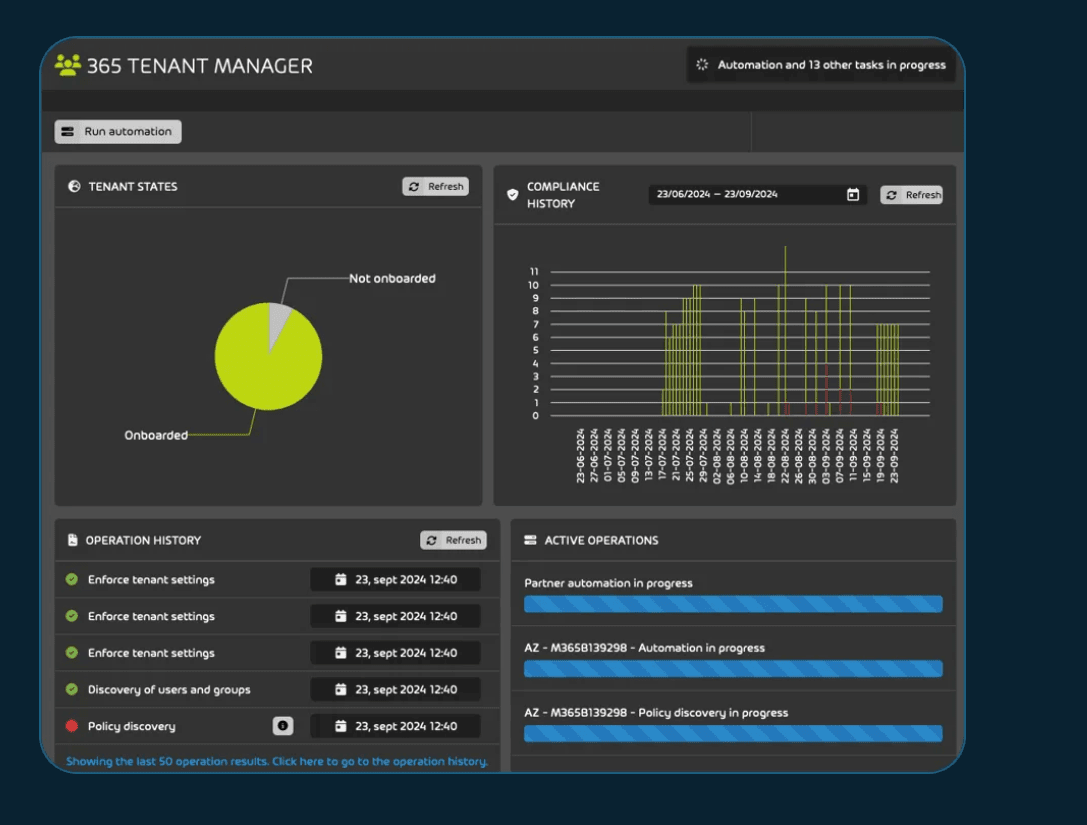Screen dimensions: 1087x825
Task: Click date stamp on Policy discovery row
Action: pyautogui.click(x=395, y=726)
